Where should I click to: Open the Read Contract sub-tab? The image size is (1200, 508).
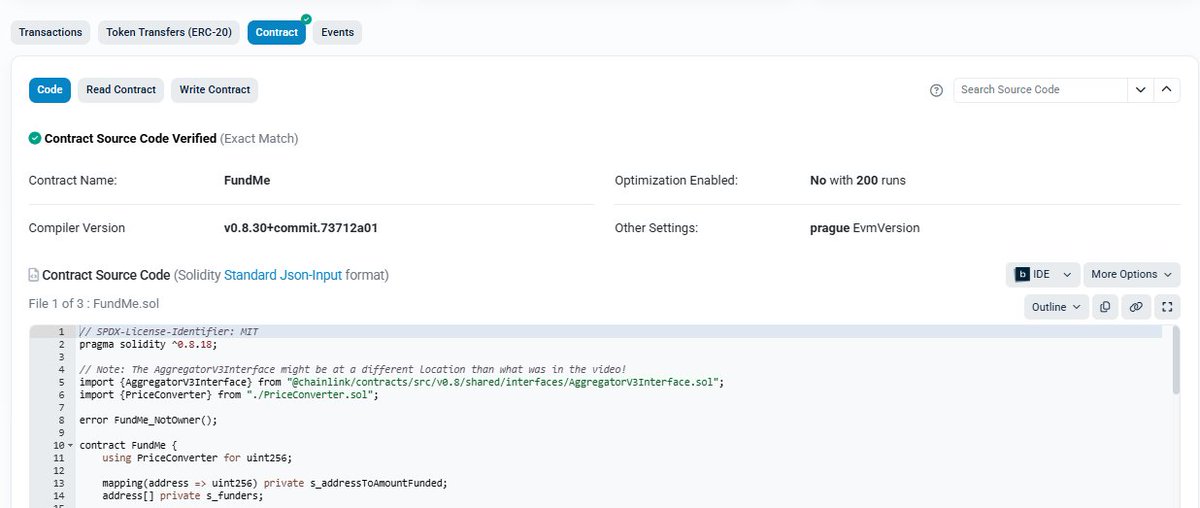(x=121, y=90)
